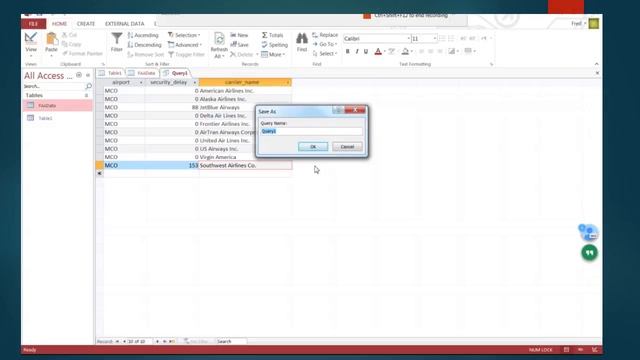
Task: Open the airport column header dropdown
Action: click(x=141, y=82)
